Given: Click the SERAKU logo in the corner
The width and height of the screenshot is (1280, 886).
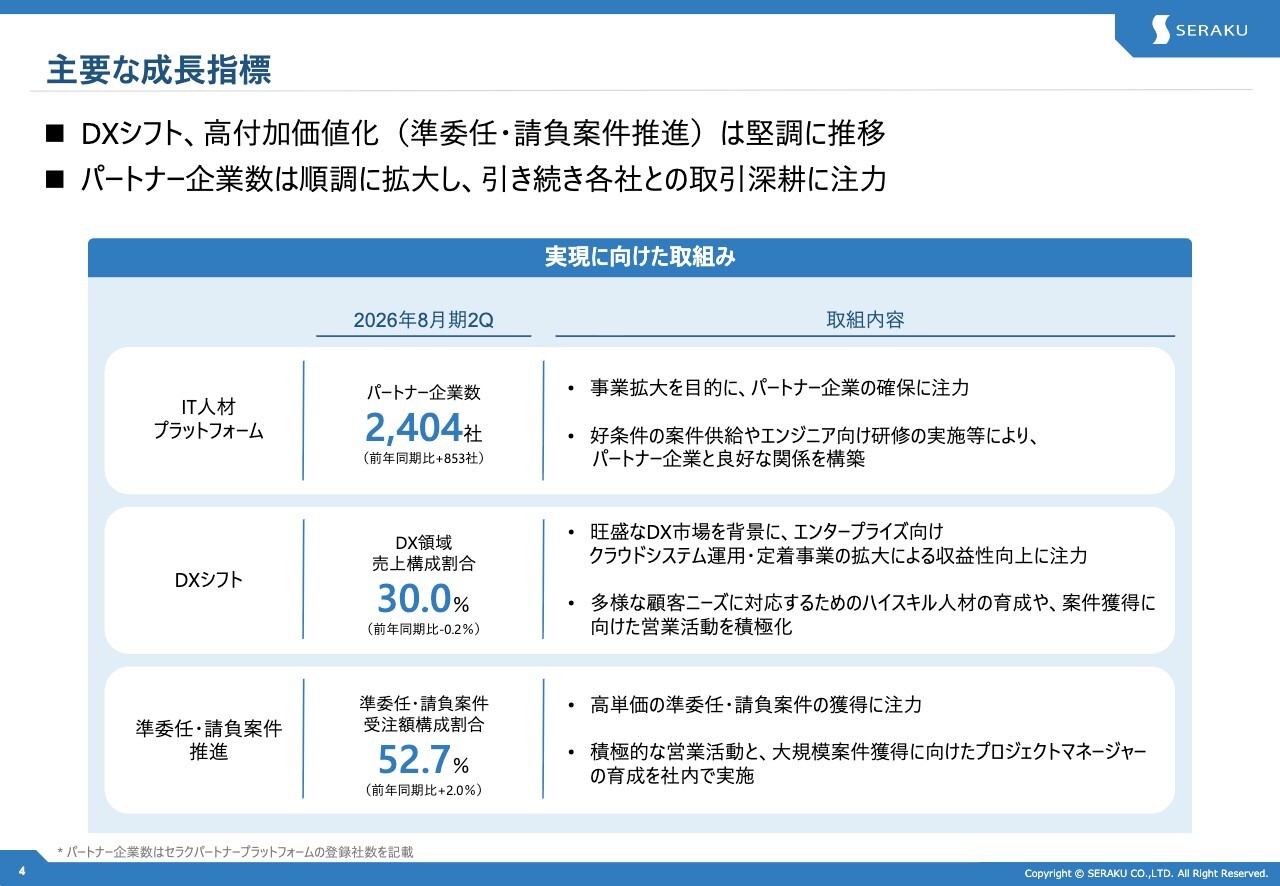Looking at the screenshot, I should click(x=1199, y=30).
